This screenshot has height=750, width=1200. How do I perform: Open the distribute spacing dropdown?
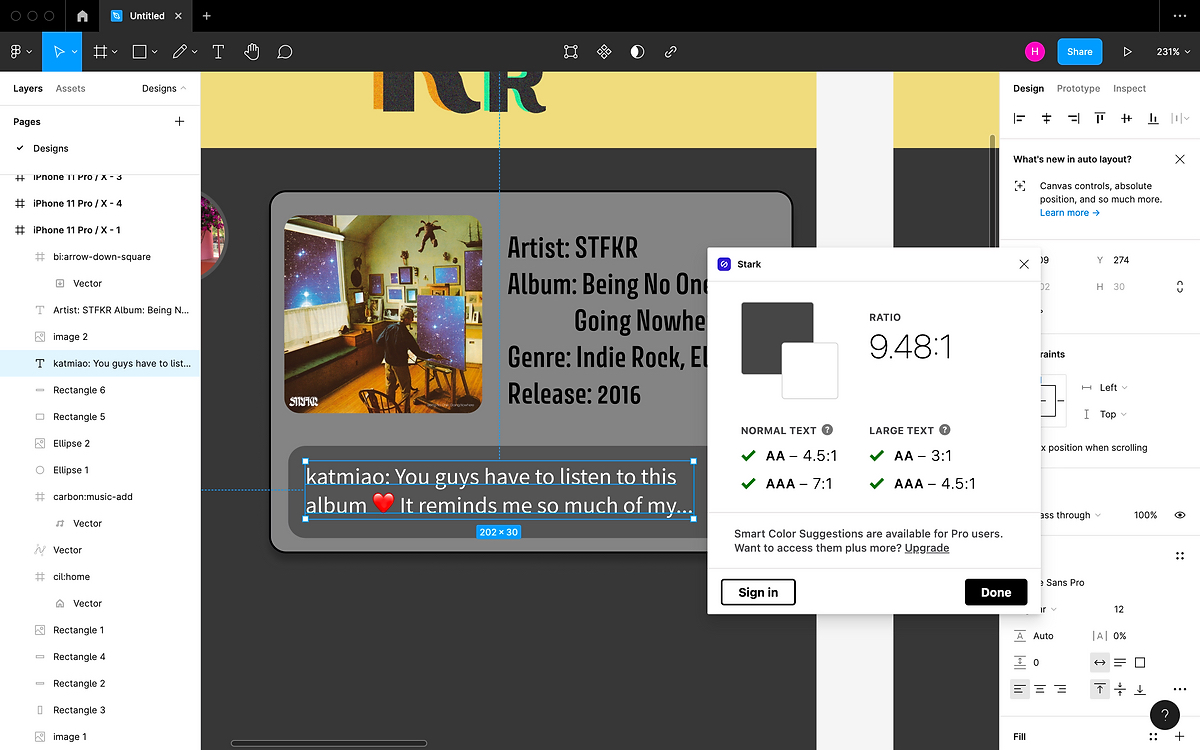coord(1180,118)
